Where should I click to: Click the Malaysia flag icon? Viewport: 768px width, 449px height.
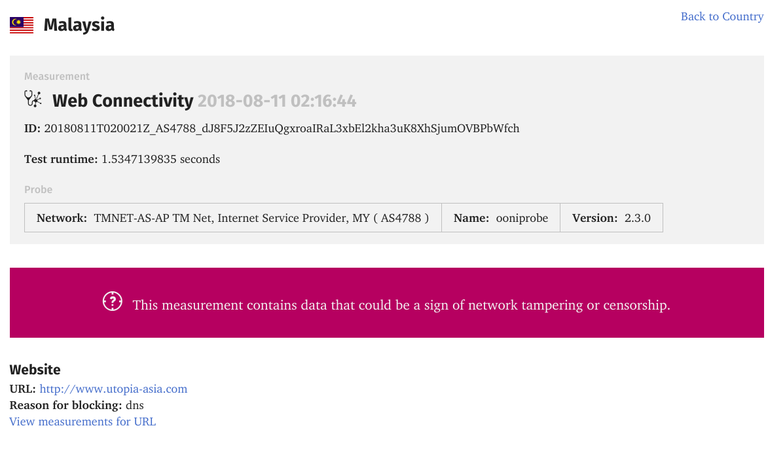tap(21, 25)
